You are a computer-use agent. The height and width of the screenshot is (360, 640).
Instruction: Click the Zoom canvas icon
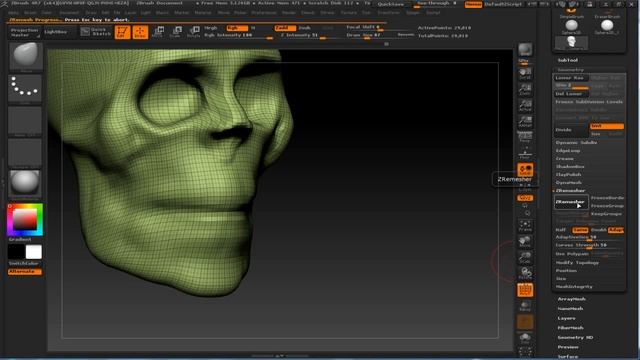click(x=525, y=90)
